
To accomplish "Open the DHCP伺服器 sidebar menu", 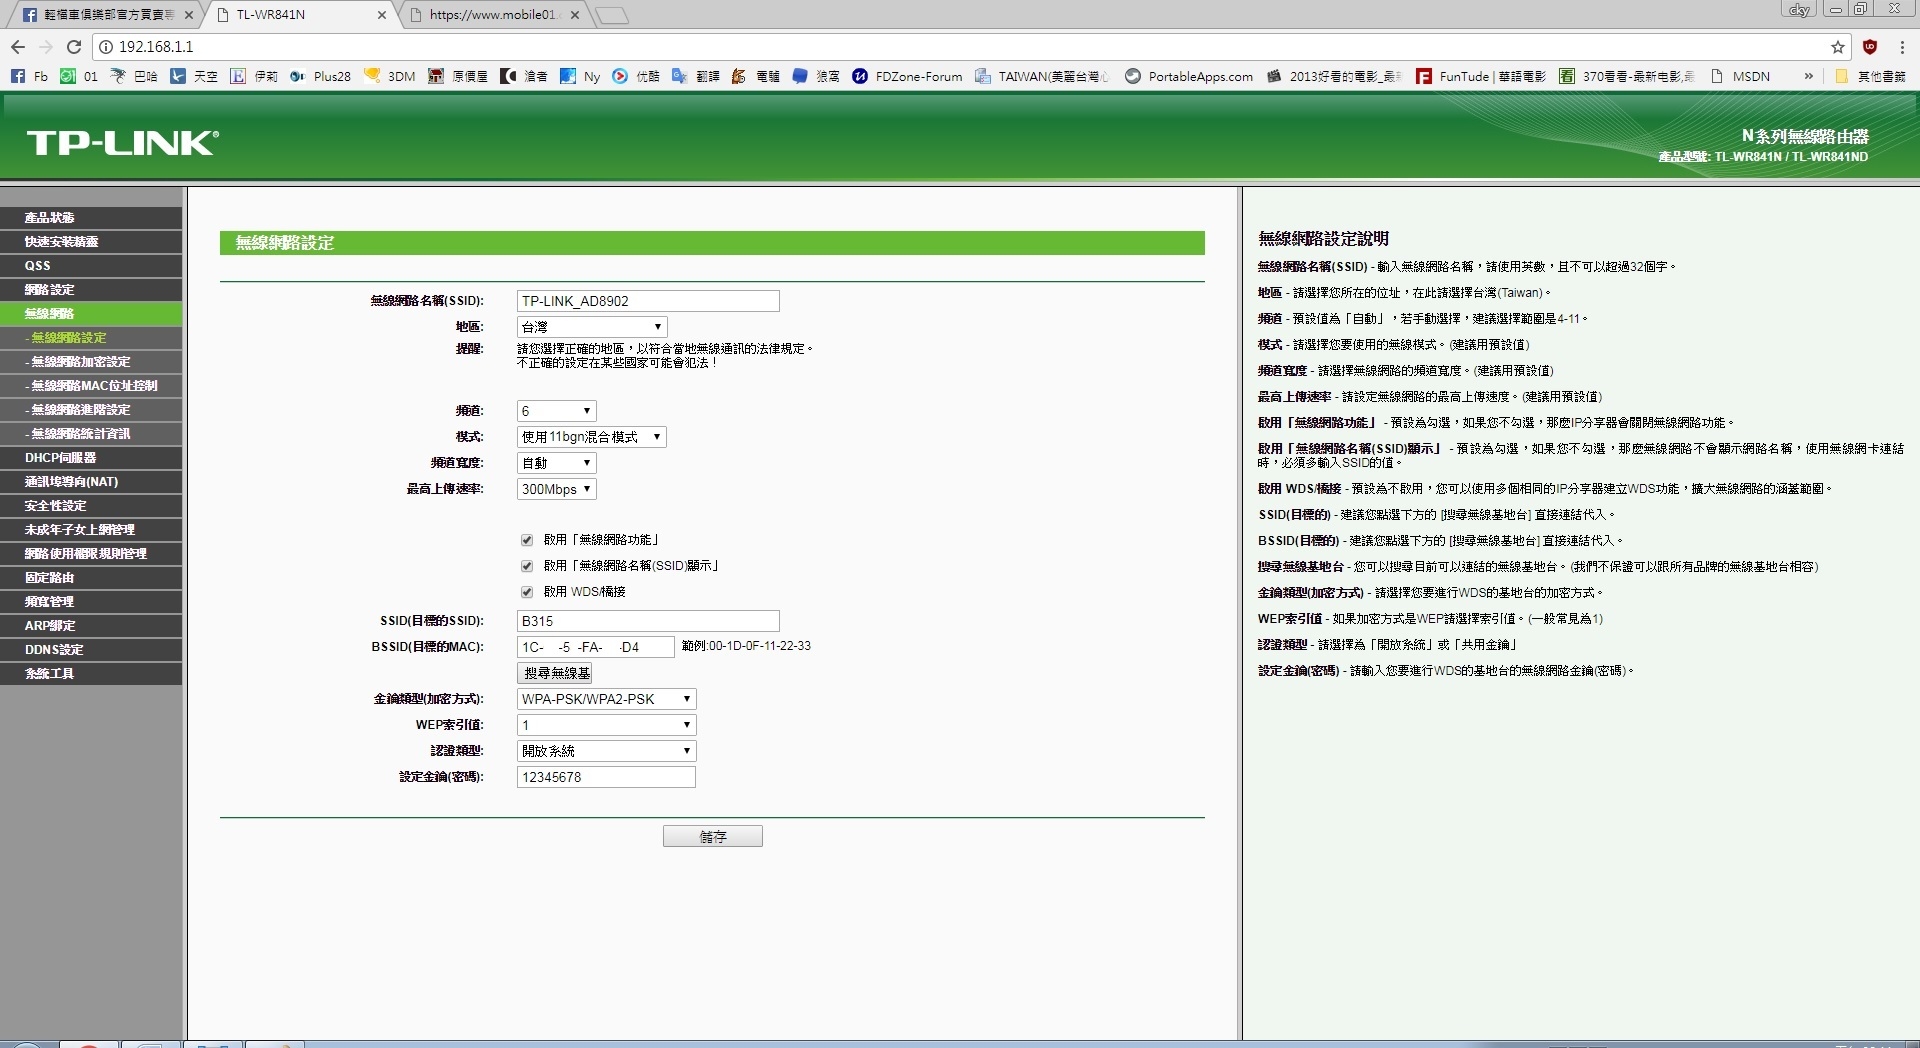I will (x=91, y=458).
